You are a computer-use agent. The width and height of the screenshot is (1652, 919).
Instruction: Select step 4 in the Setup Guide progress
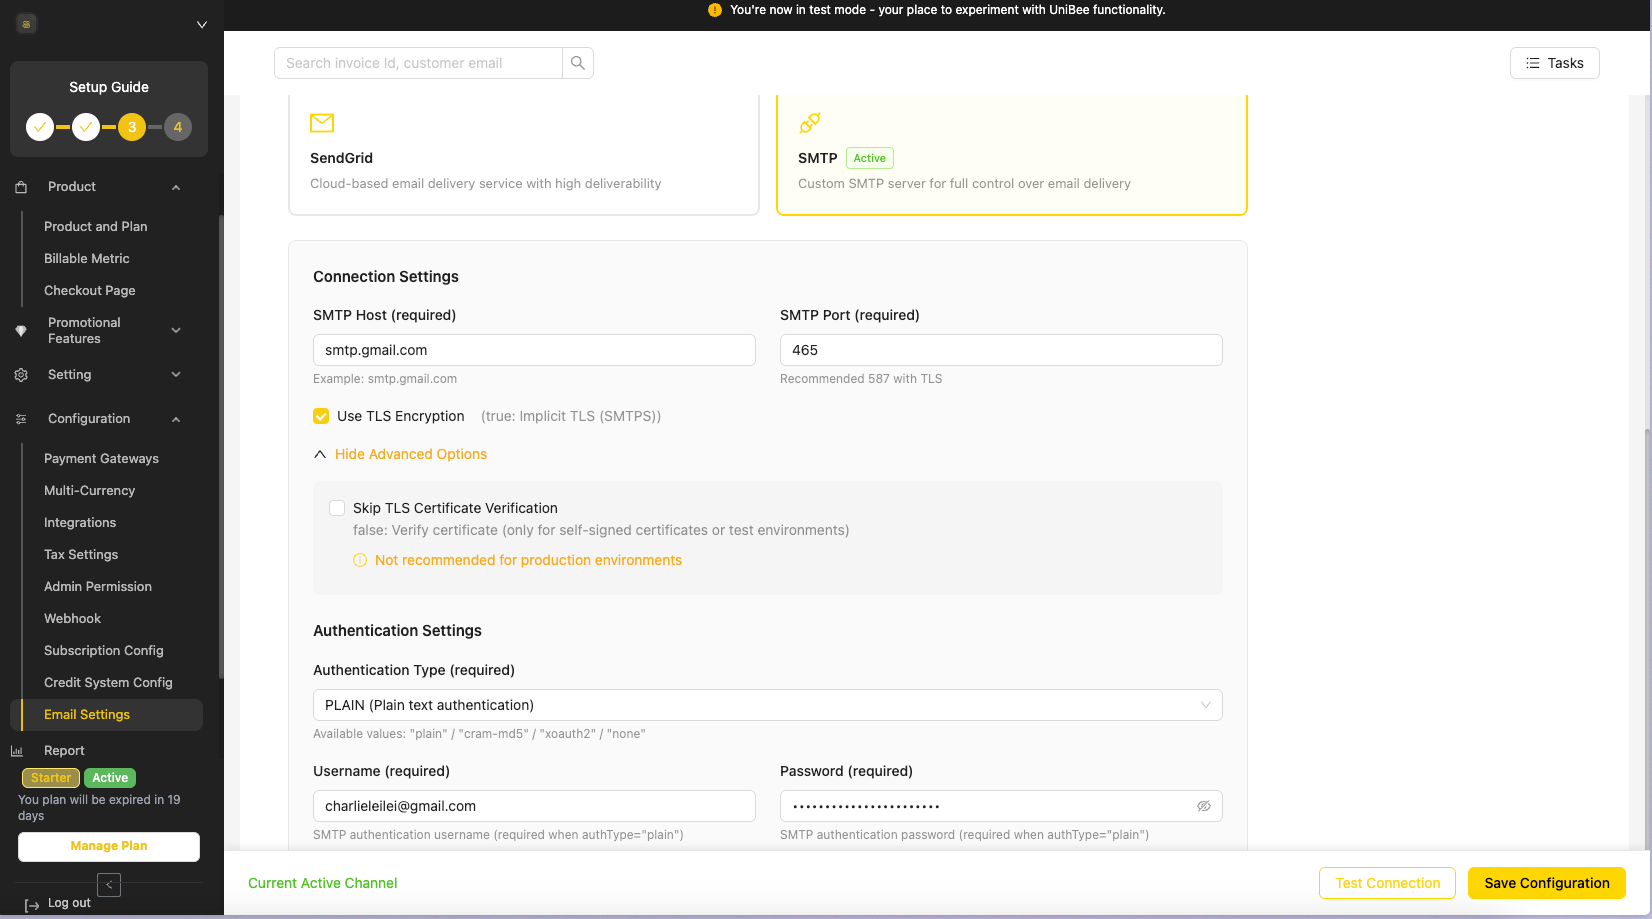(x=177, y=127)
